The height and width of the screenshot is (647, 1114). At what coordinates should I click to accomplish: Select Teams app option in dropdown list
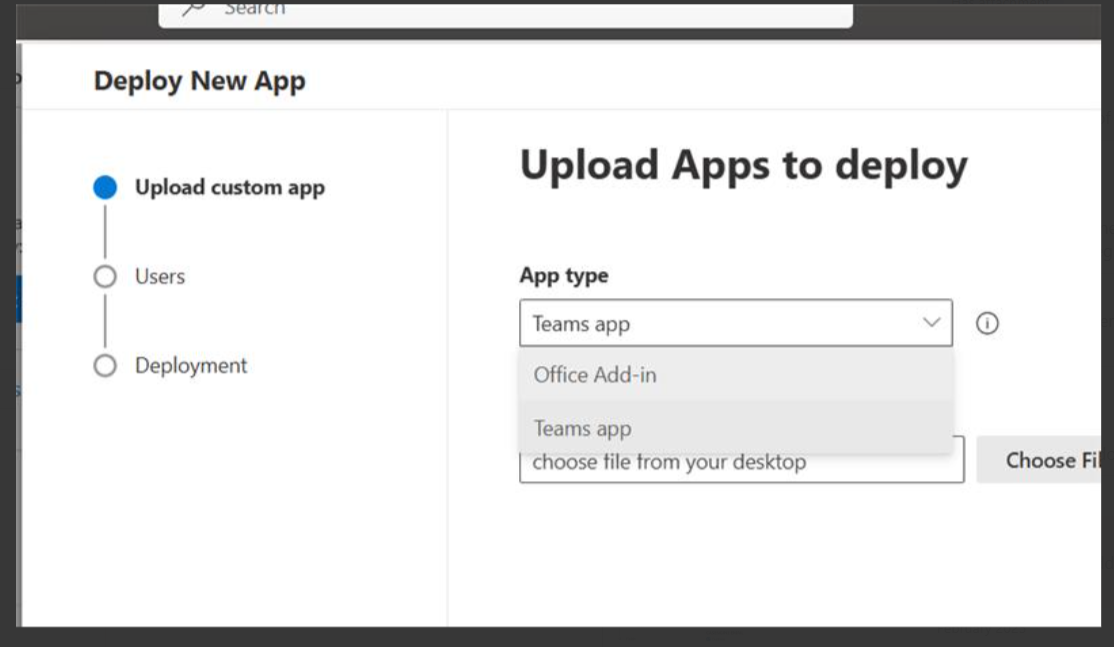pos(736,428)
